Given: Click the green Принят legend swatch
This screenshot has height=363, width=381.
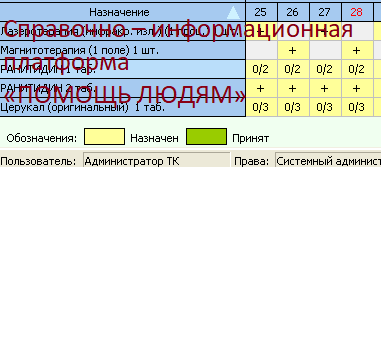Looking at the screenshot, I should coord(206,137).
